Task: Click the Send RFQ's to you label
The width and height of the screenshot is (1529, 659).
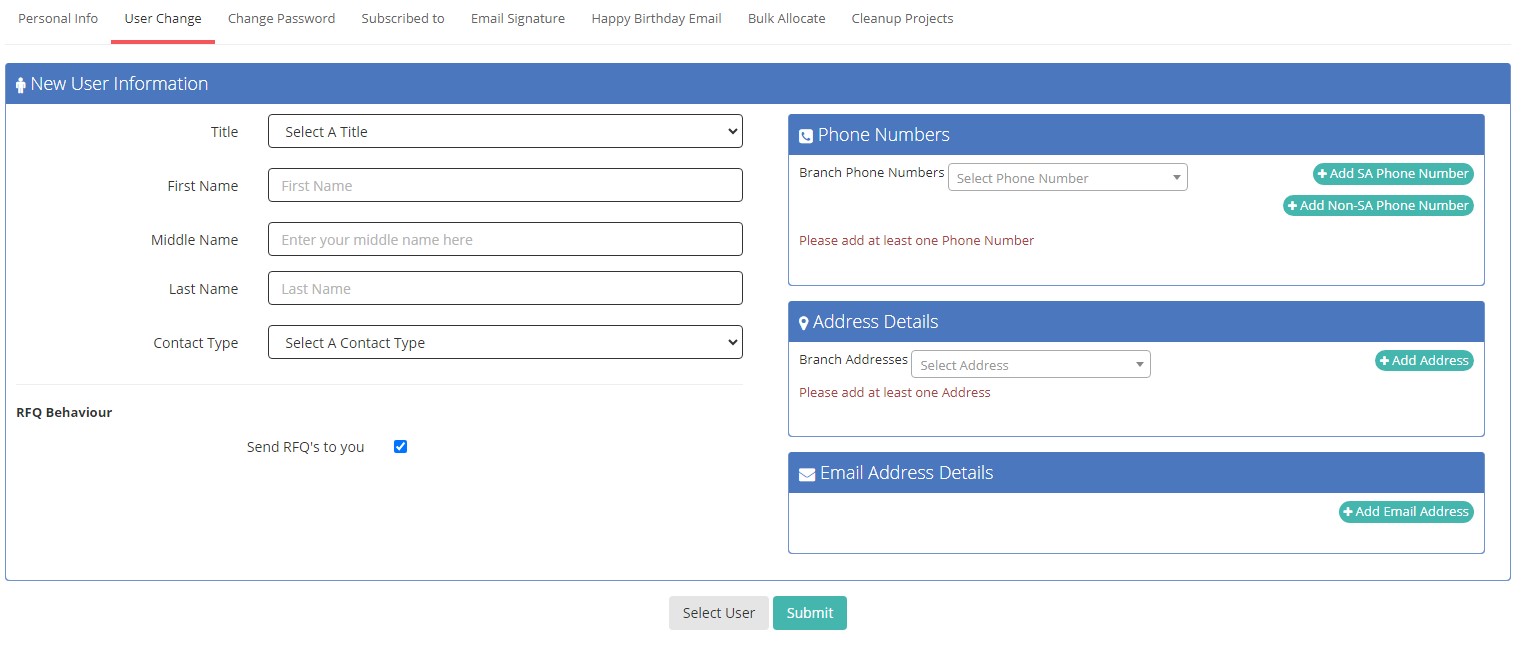Action: (x=305, y=447)
